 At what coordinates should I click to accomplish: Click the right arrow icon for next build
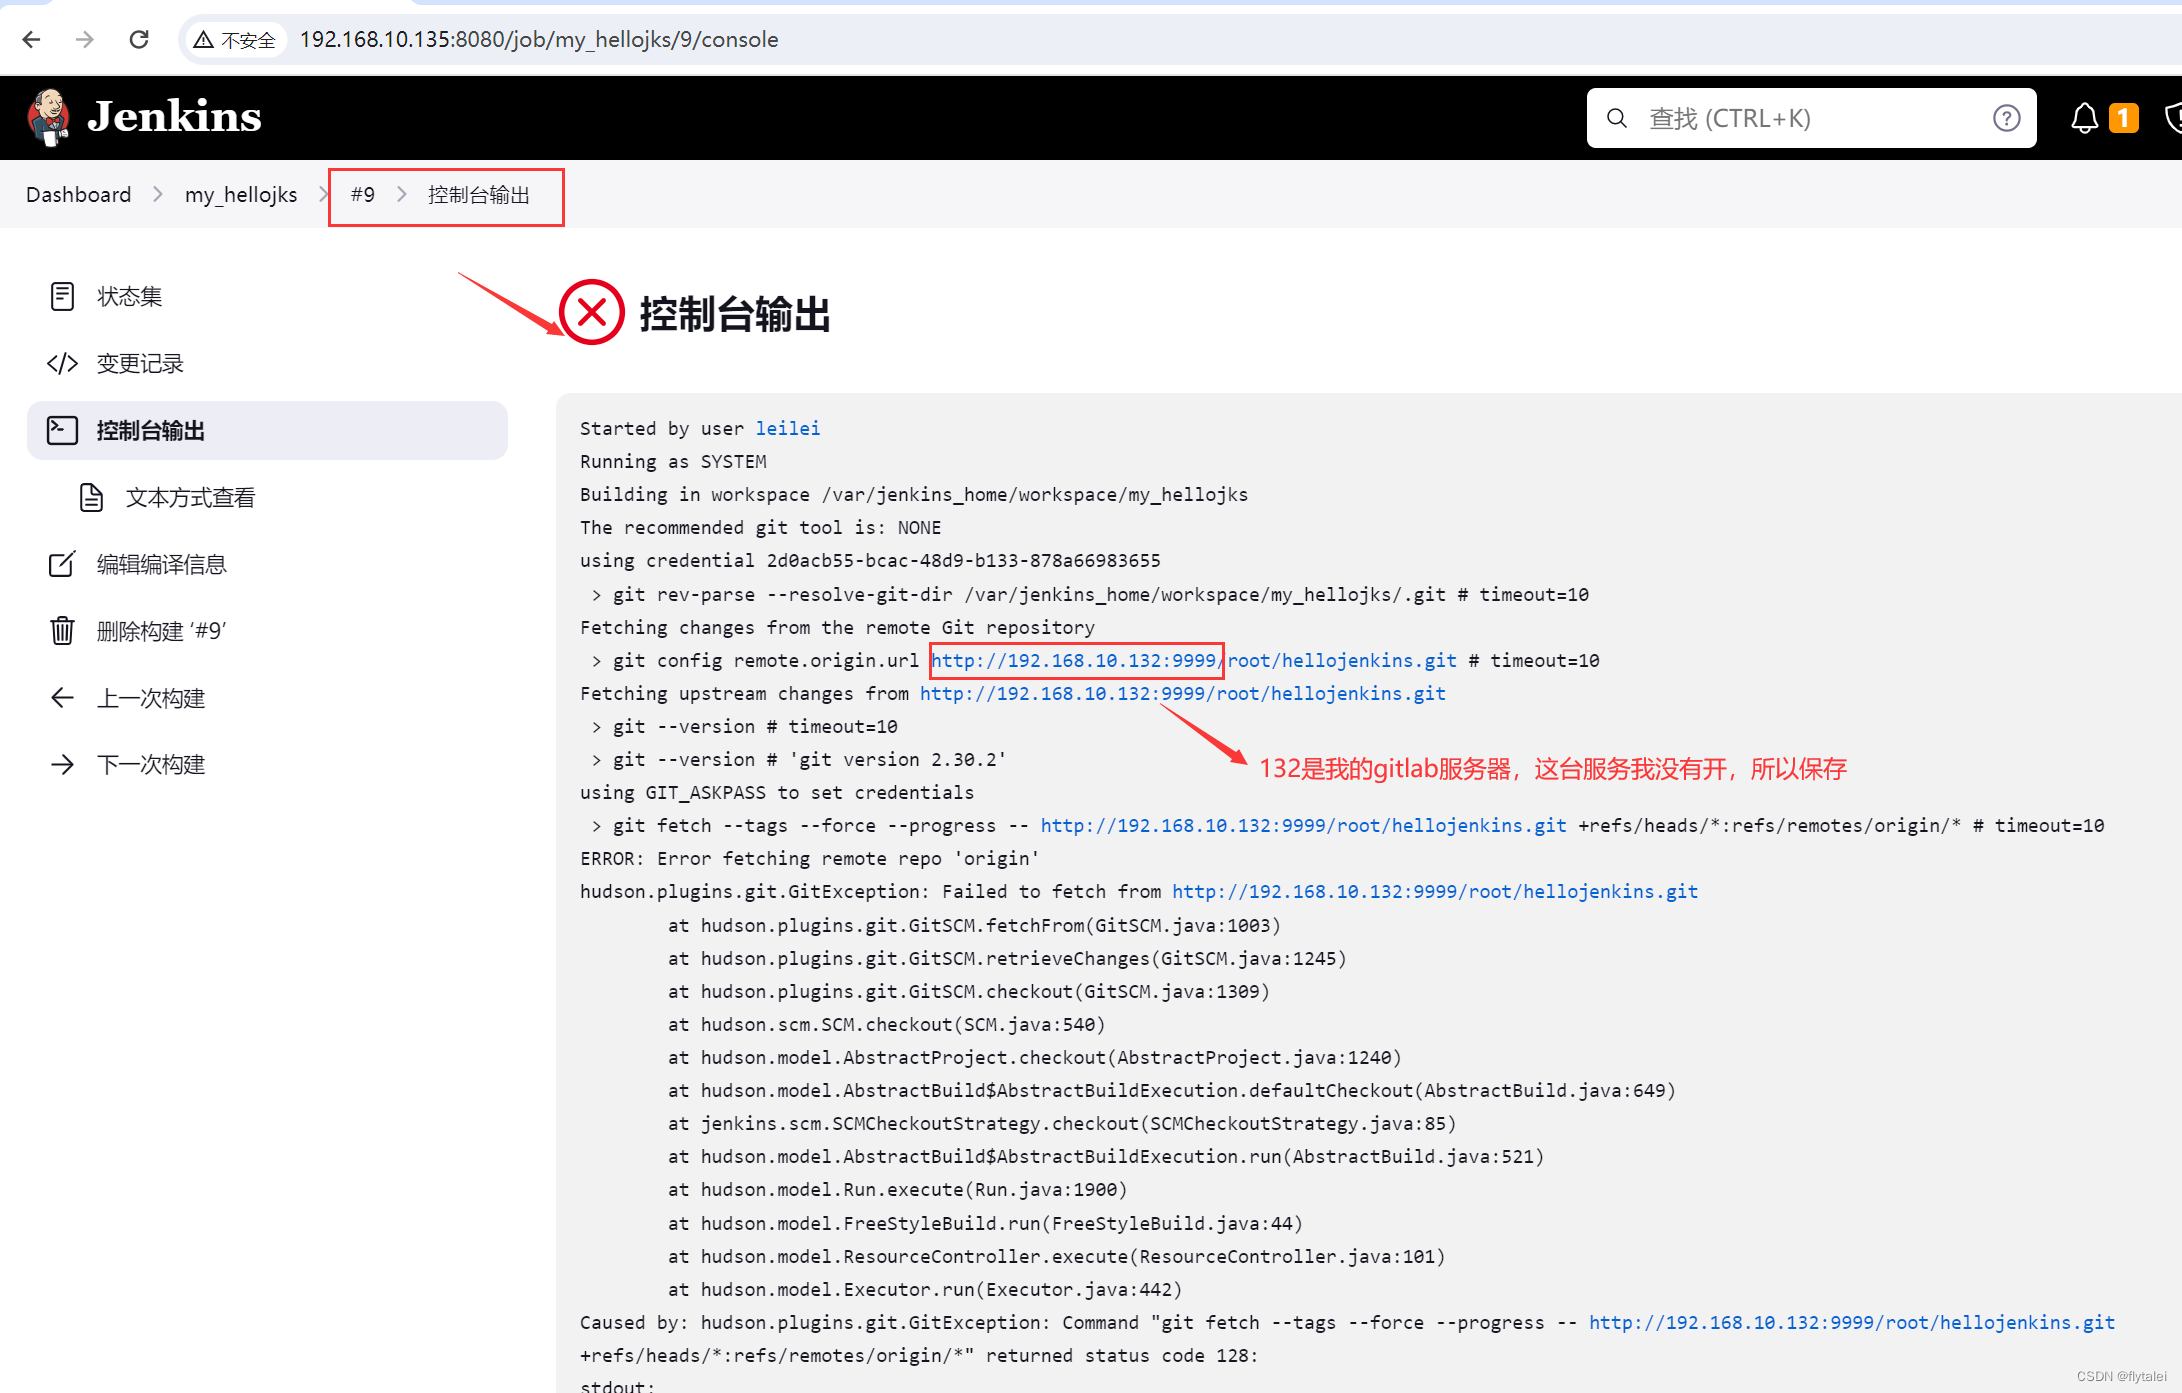[x=62, y=765]
